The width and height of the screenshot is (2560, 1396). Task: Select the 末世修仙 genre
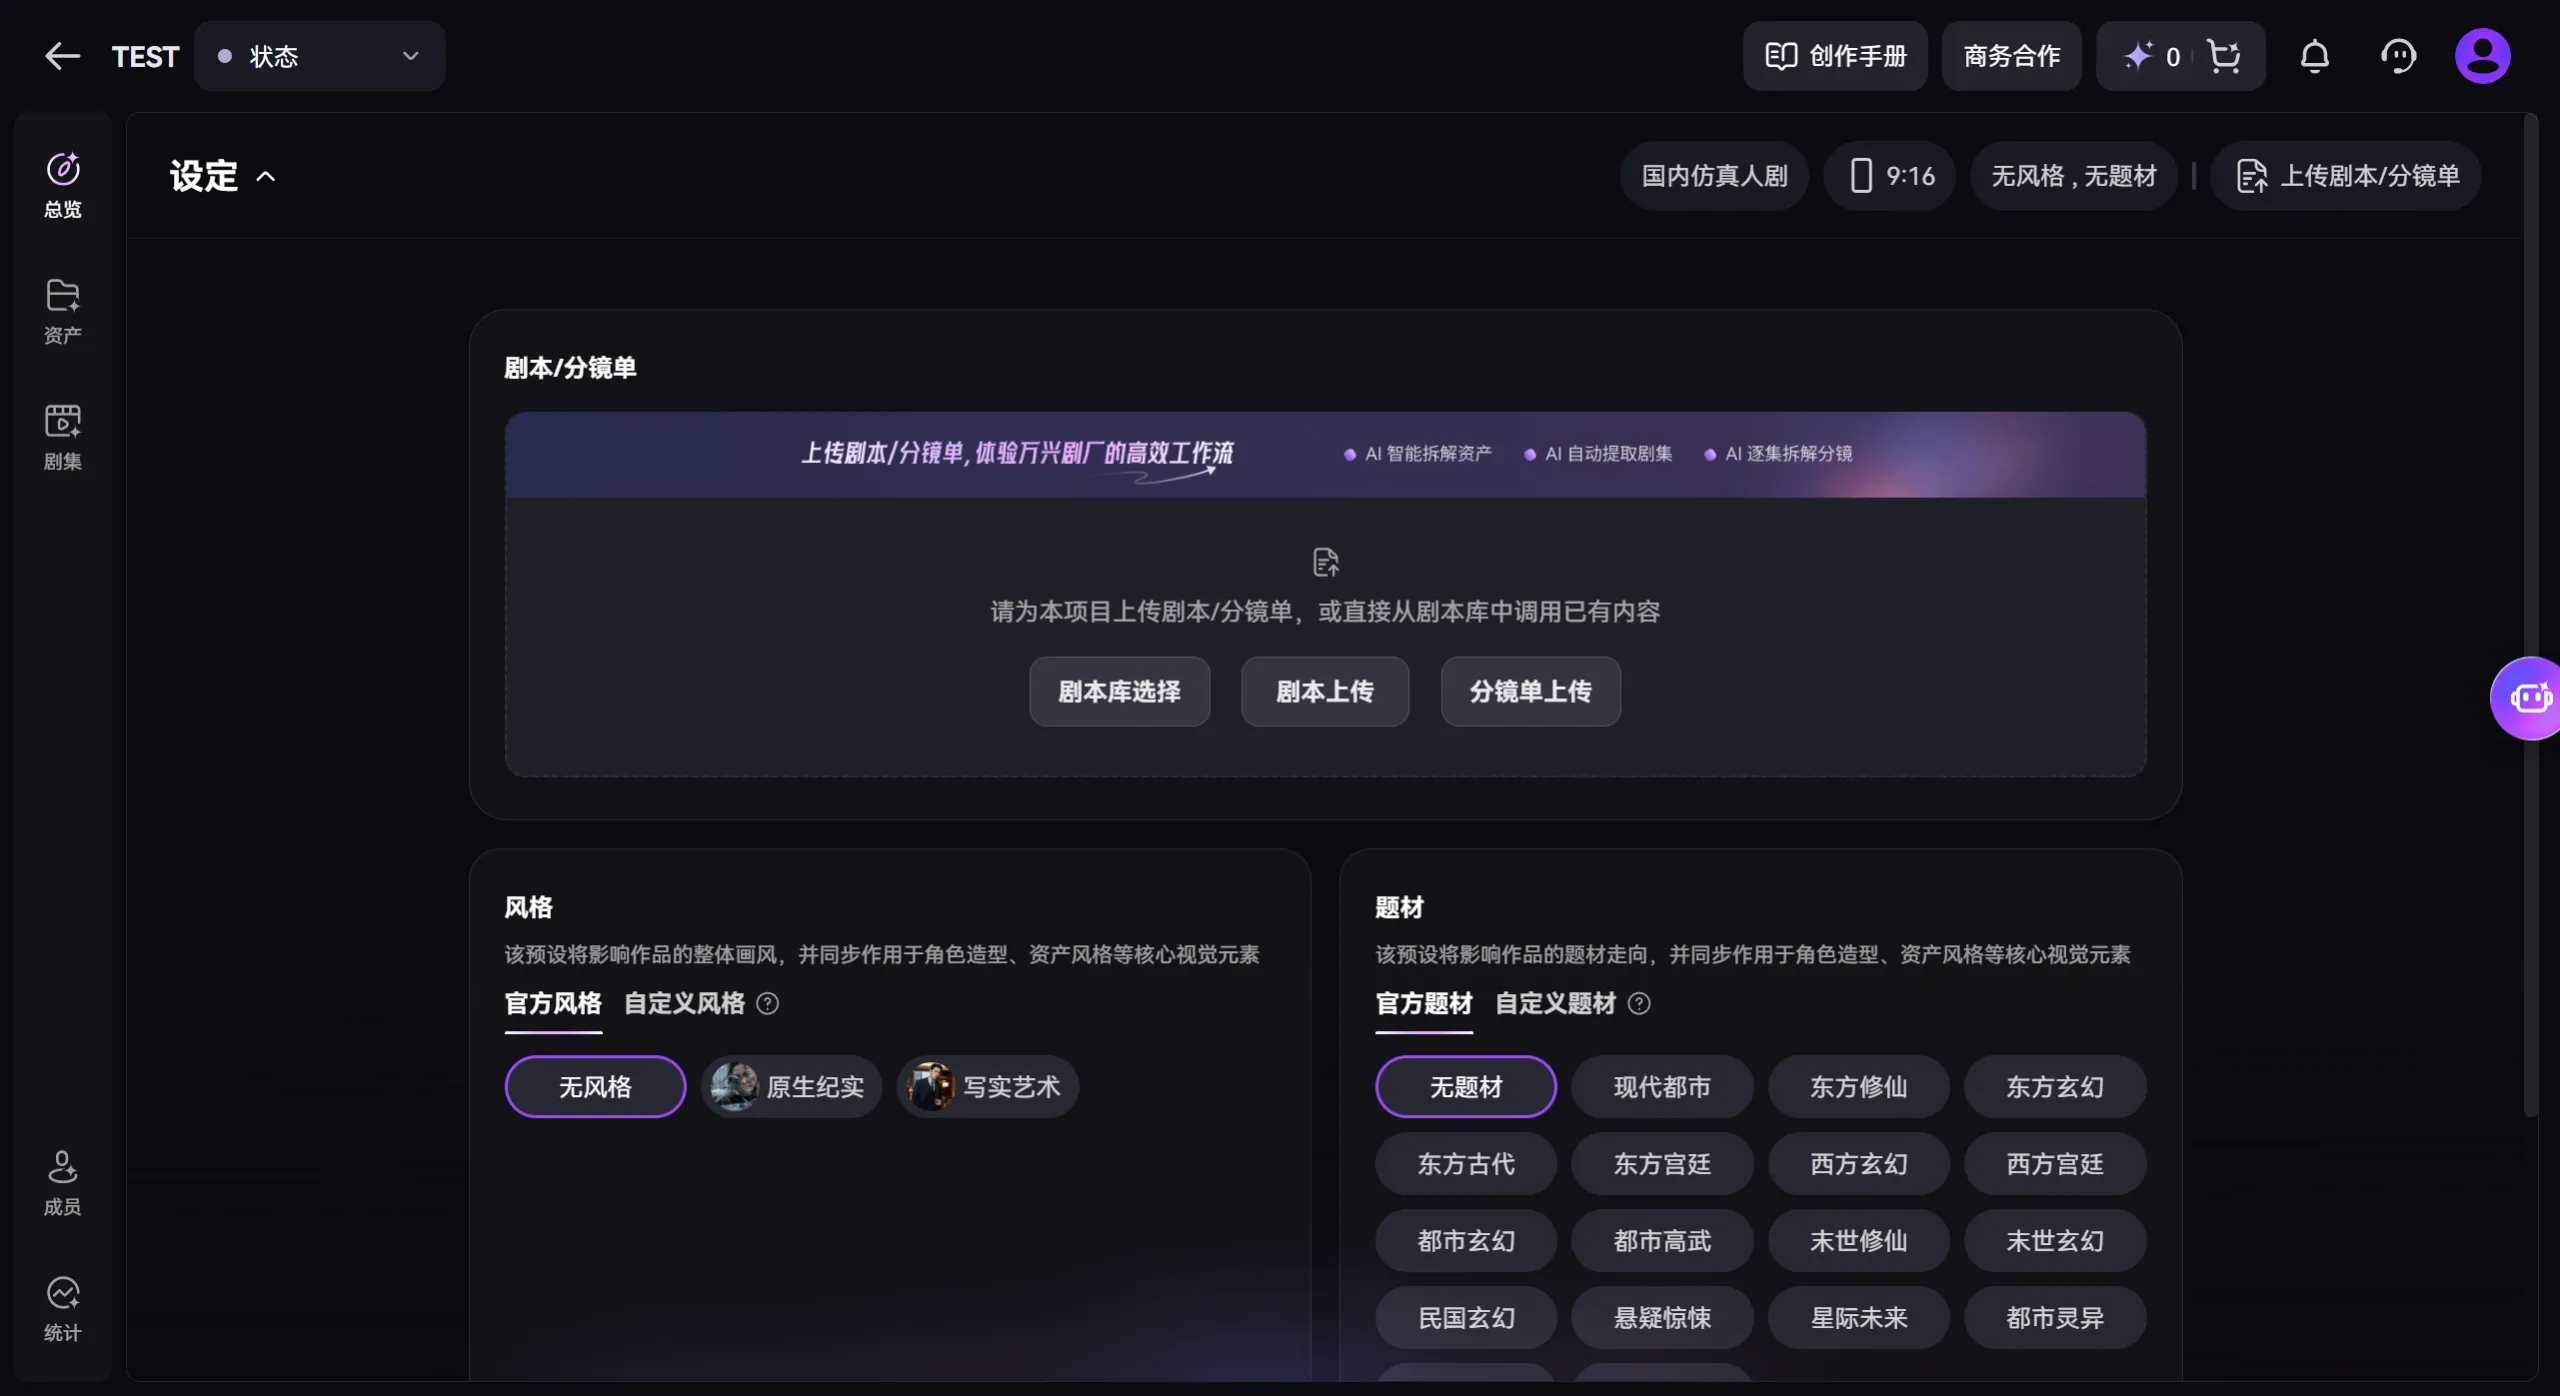tap(1859, 1241)
